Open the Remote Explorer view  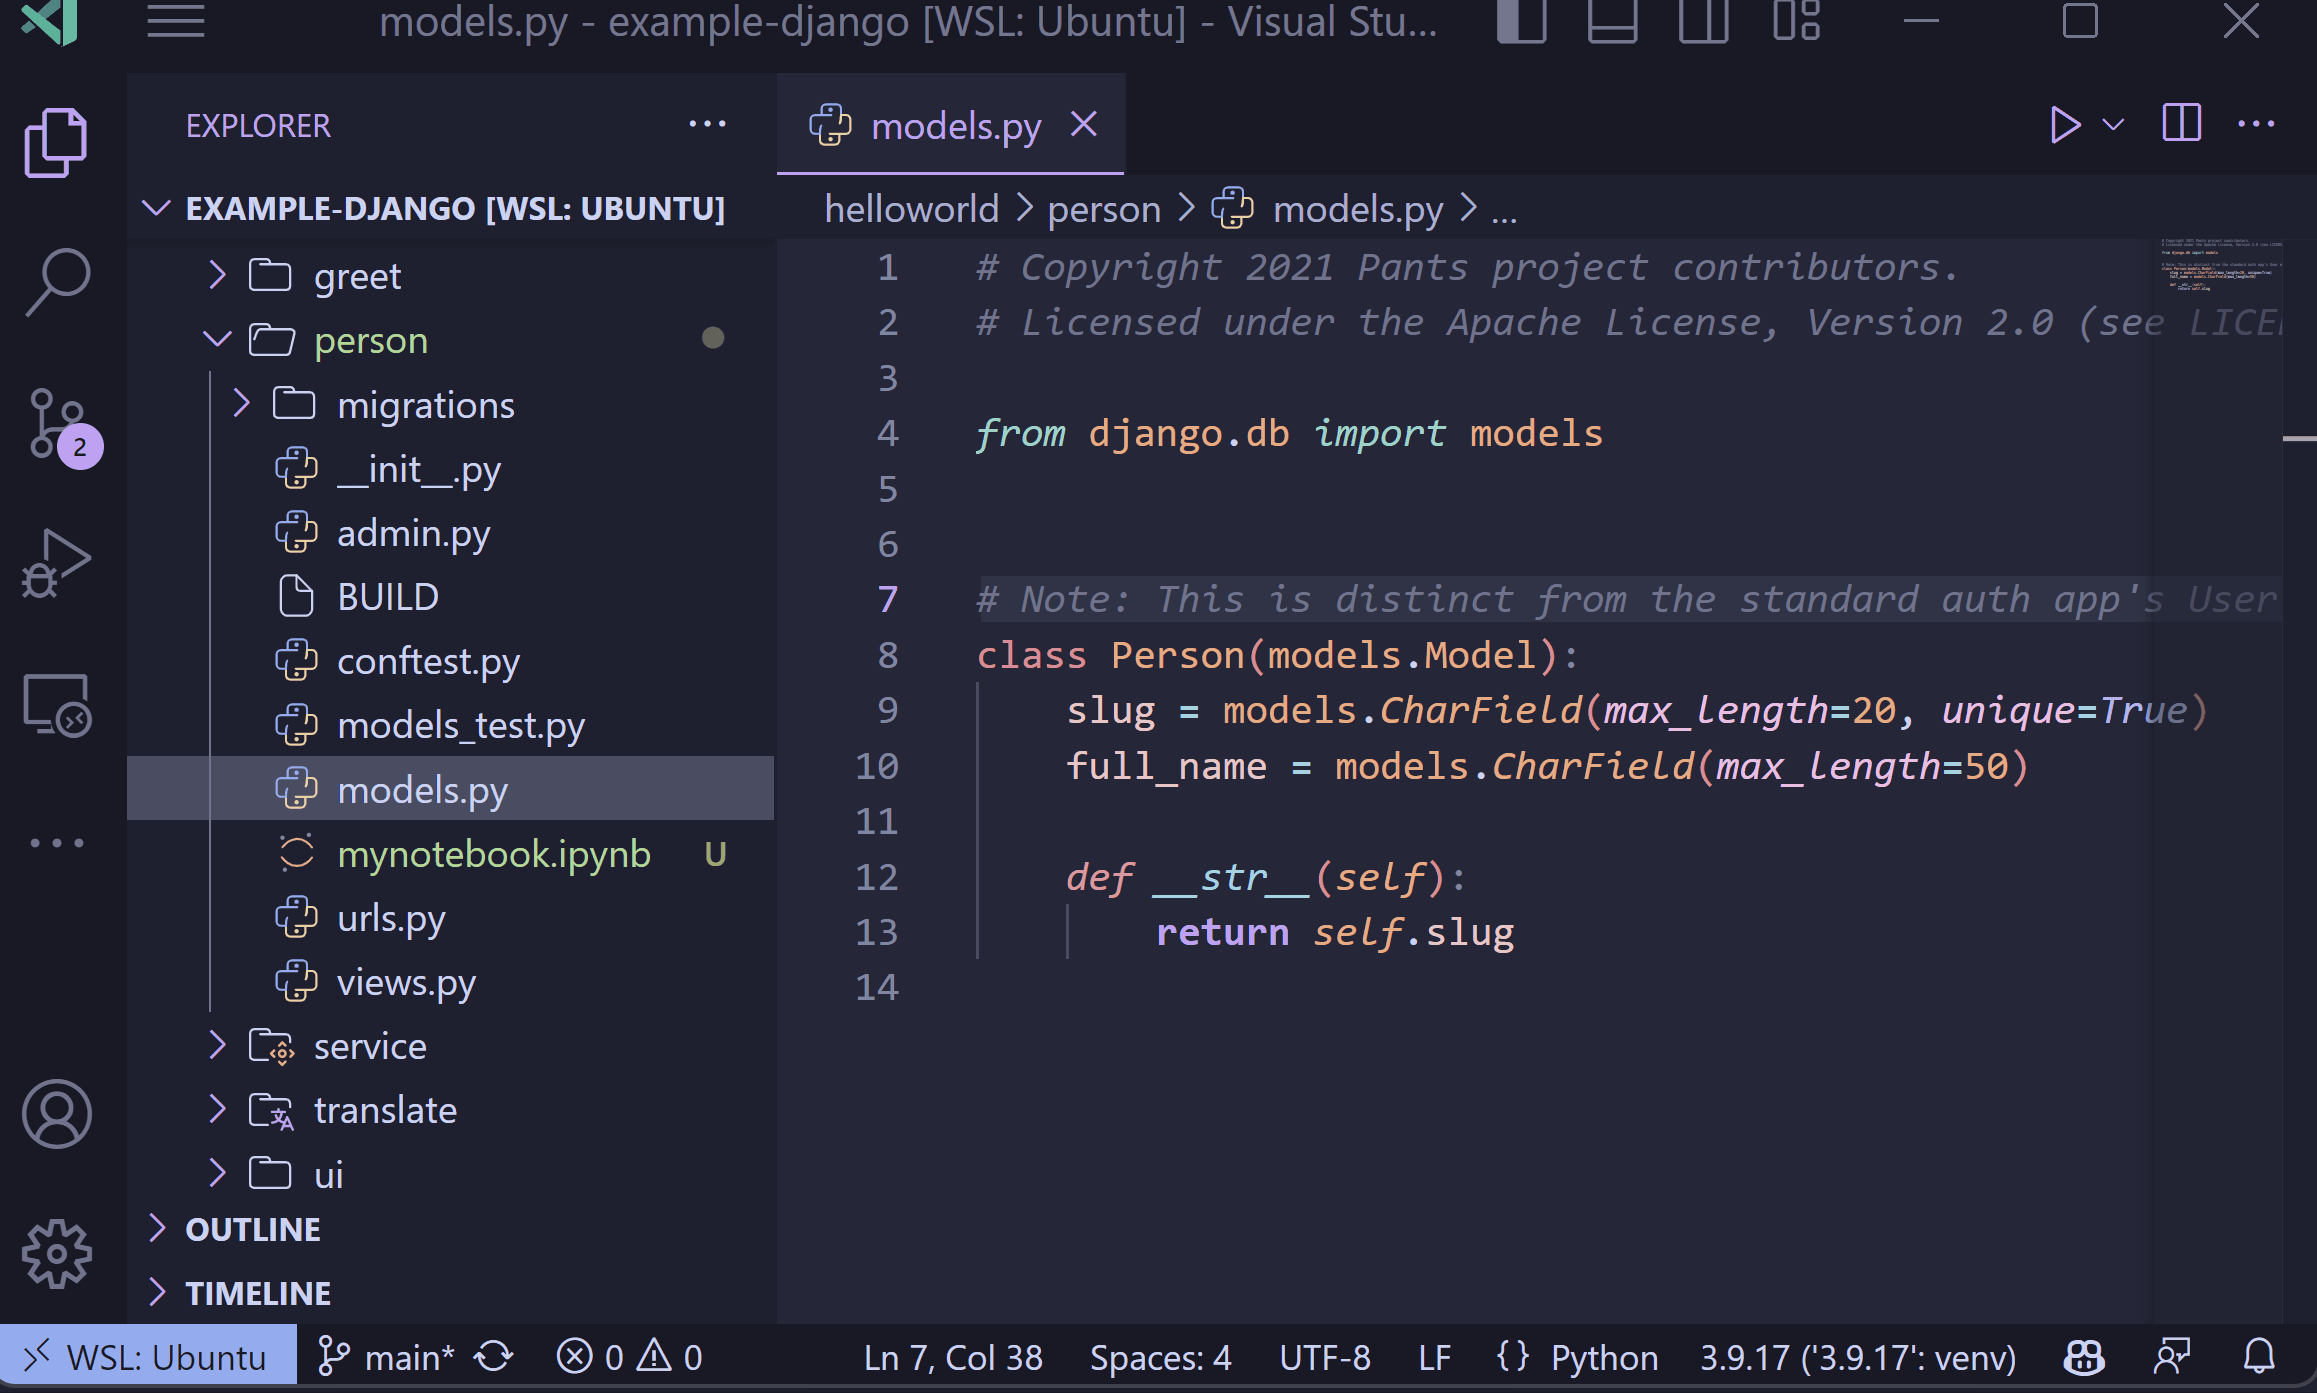pos(56,705)
